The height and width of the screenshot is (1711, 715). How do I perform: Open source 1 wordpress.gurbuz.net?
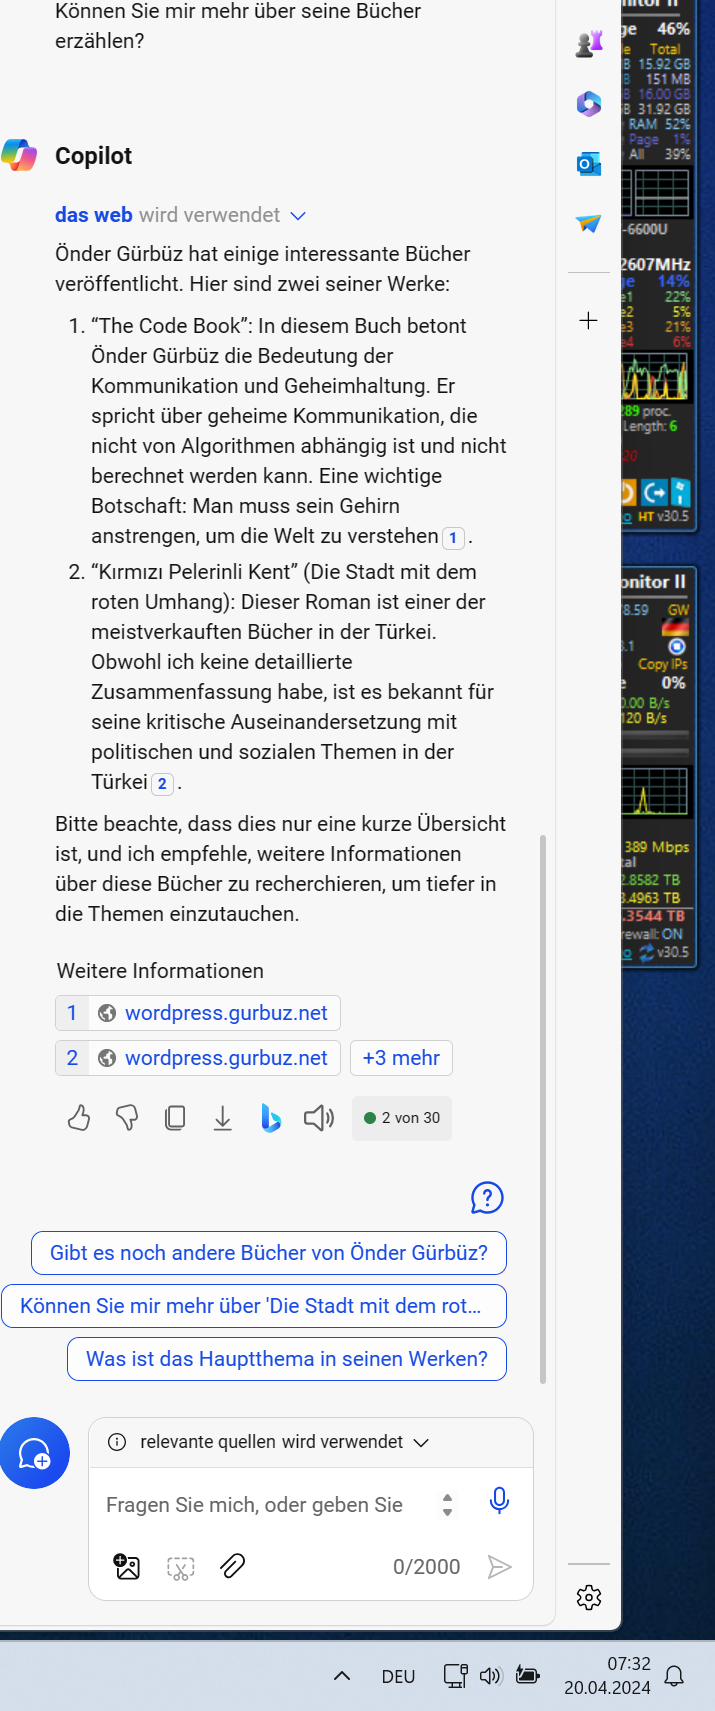(198, 1013)
